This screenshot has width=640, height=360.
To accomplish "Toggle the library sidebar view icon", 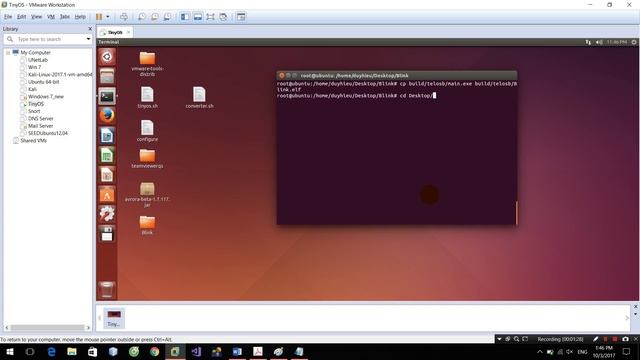I will pos(185,17).
